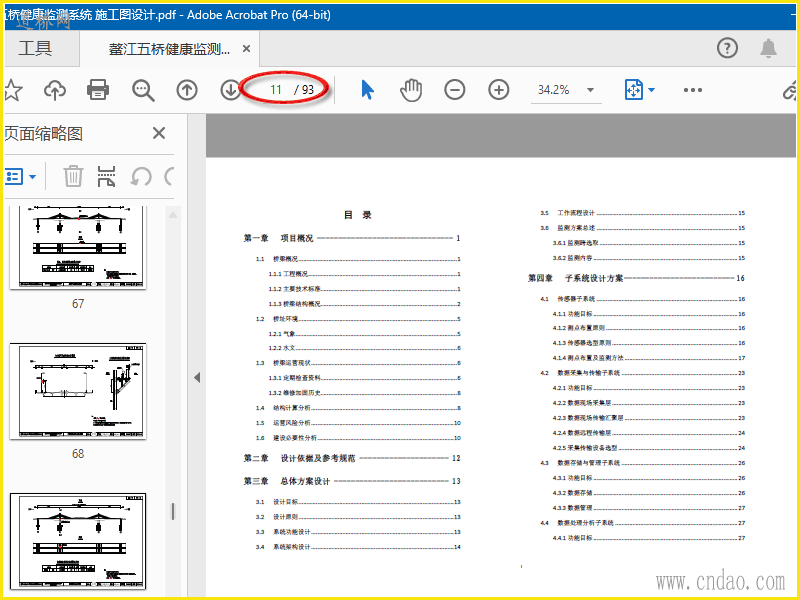The width and height of the screenshot is (800, 600).
Task: Open the find text magnifier tool
Action: 143,90
